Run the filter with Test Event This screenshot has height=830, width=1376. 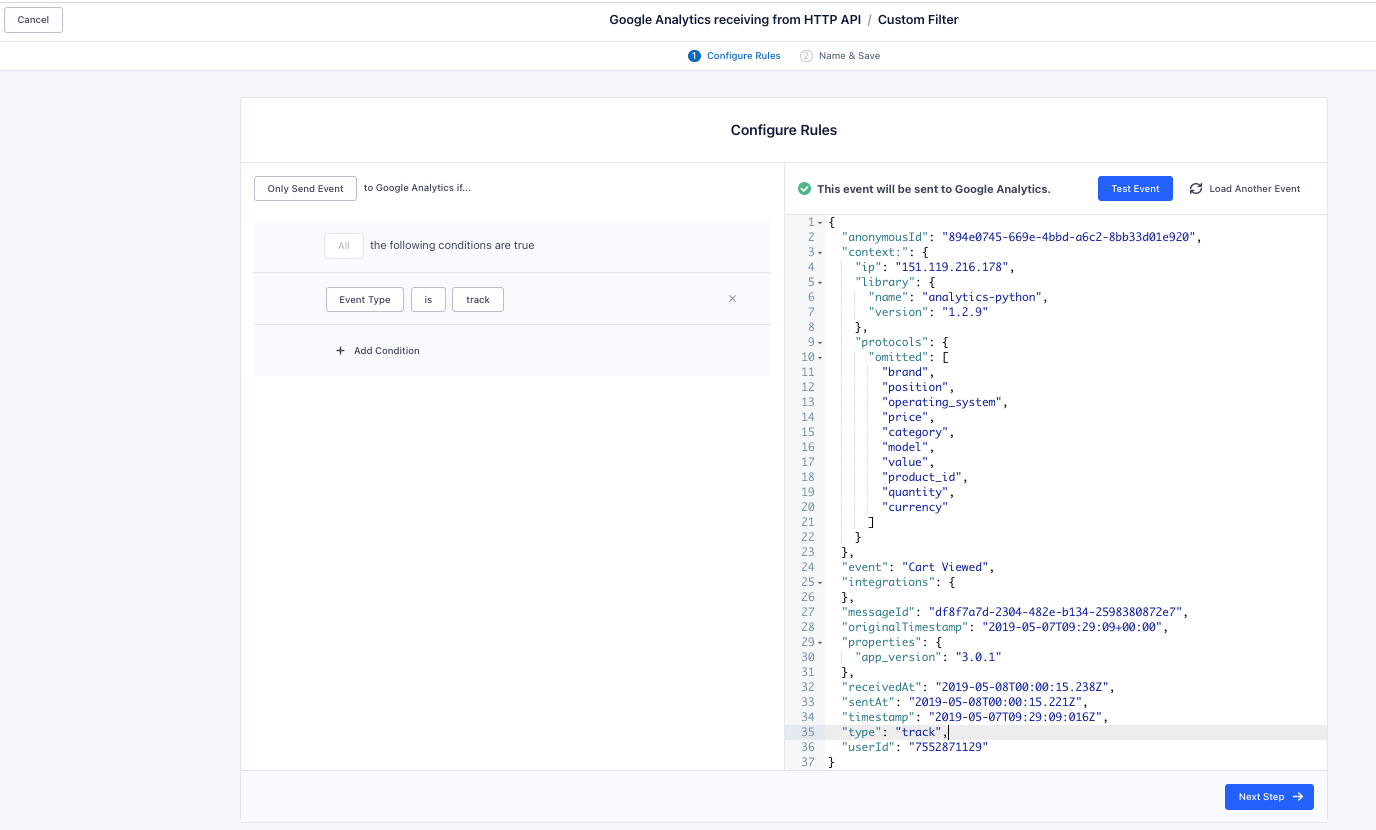point(1135,188)
